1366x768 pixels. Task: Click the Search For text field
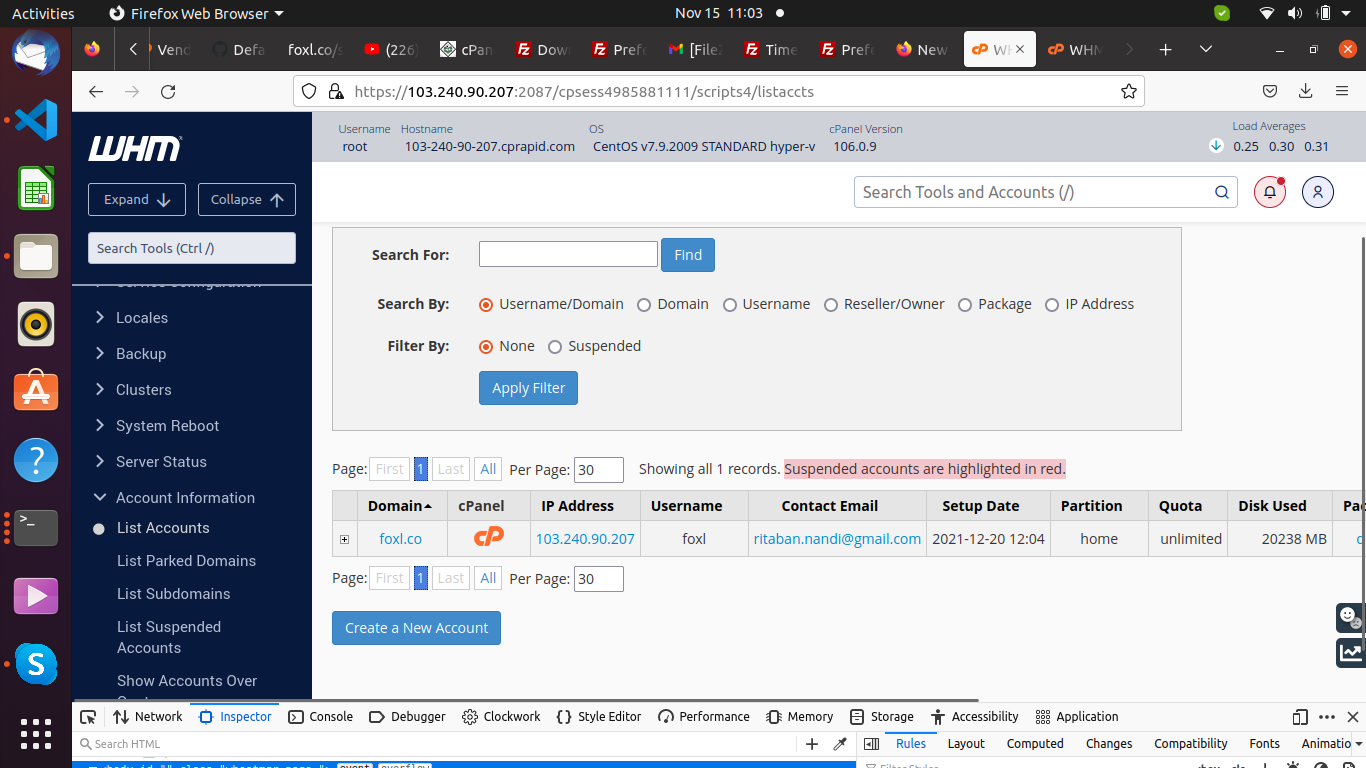tap(568, 254)
